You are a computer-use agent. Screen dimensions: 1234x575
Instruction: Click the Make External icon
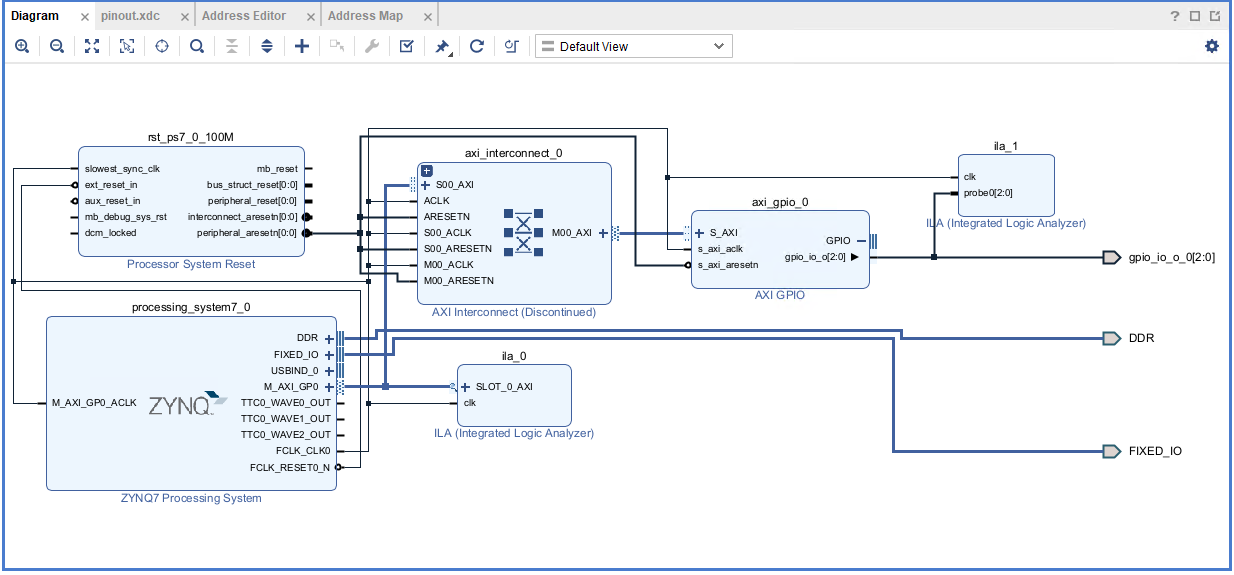click(337, 46)
